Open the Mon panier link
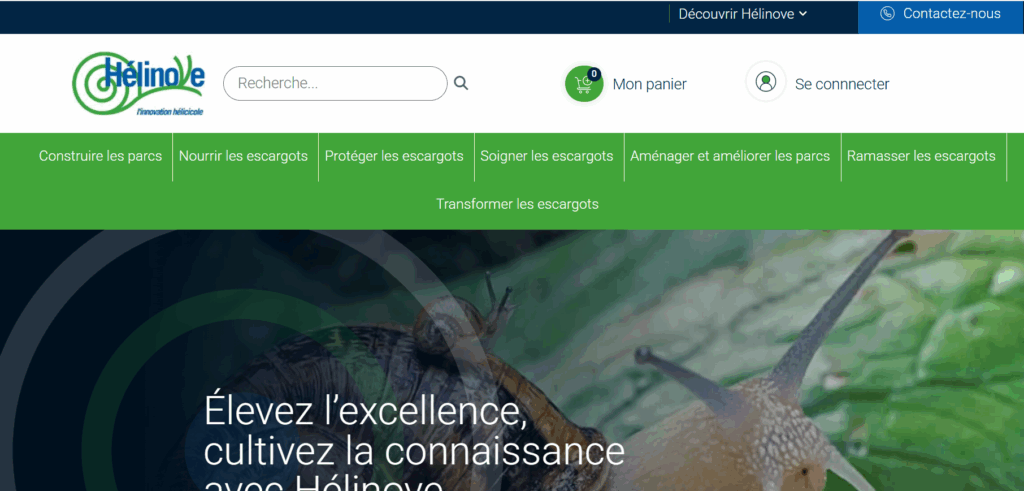 [649, 84]
